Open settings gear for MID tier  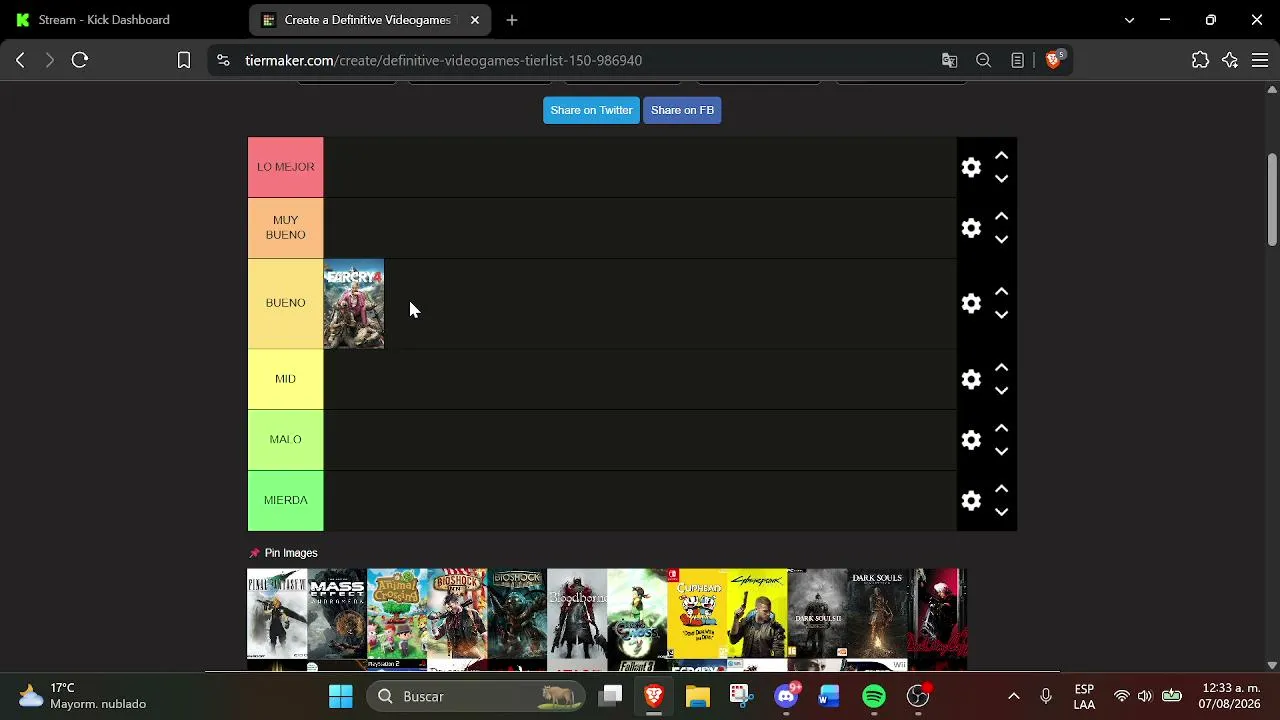click(971, 379)
